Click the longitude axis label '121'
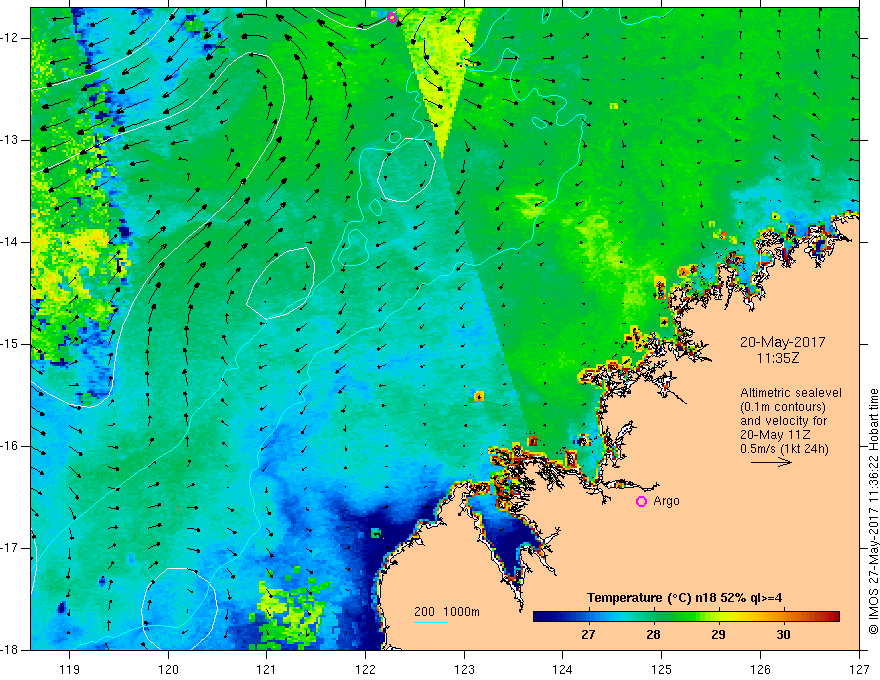Image resolution: width=880 pixels, height=680 pixels. [x=267, y=669]
